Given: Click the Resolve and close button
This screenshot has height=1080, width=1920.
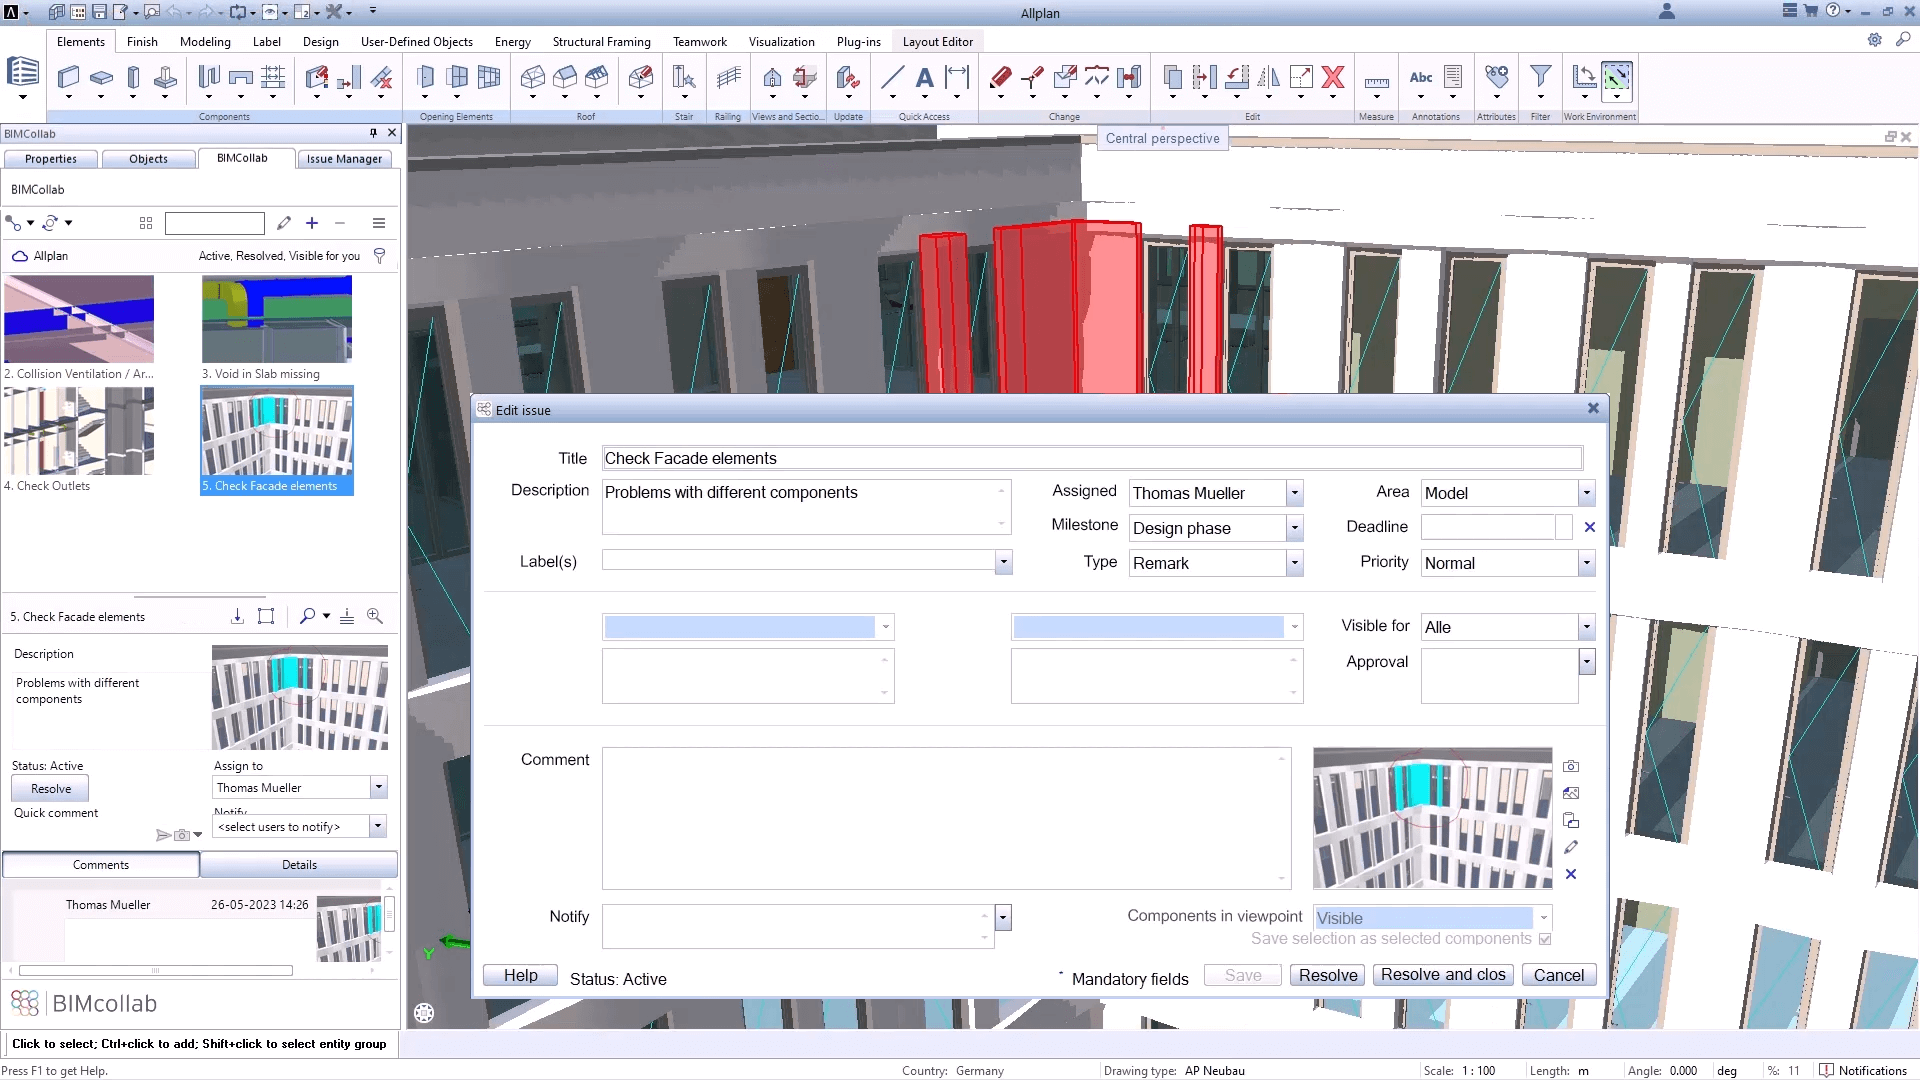Looking at the screenshot, I should tap(1442, 975).
